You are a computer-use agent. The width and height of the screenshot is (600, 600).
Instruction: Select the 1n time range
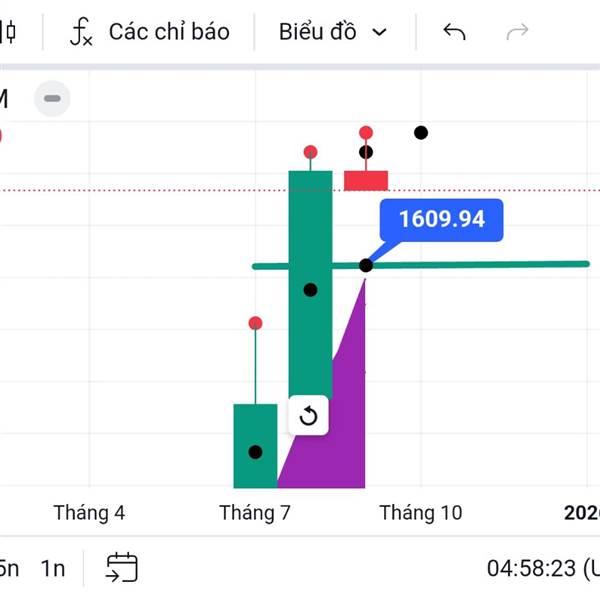point(53,568)
